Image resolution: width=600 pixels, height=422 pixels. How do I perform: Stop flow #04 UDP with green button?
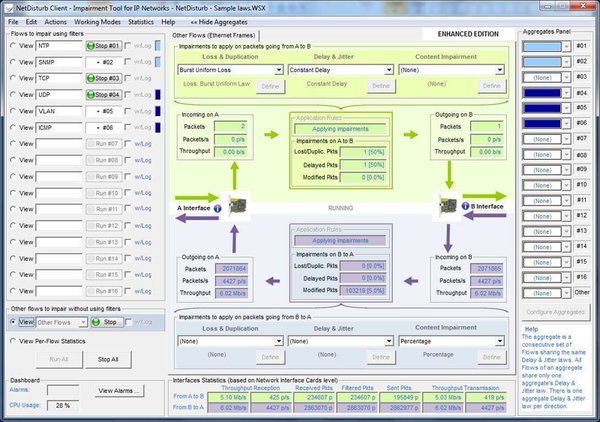104,95
